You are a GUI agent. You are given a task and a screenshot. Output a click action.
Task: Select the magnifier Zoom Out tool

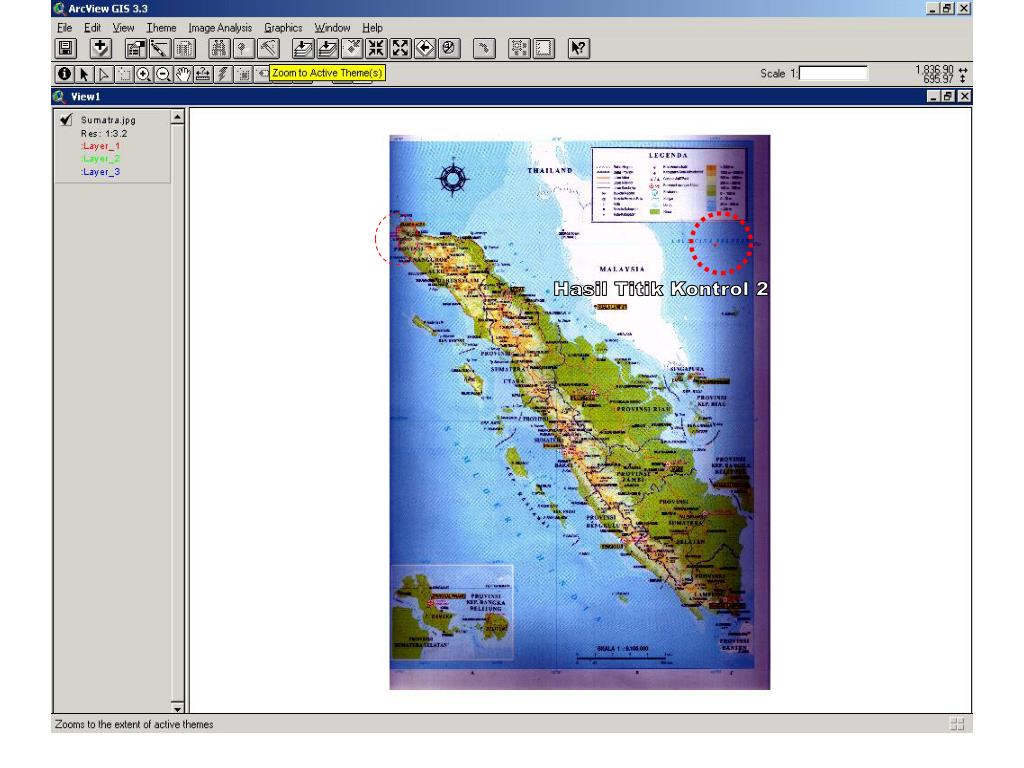163,74
